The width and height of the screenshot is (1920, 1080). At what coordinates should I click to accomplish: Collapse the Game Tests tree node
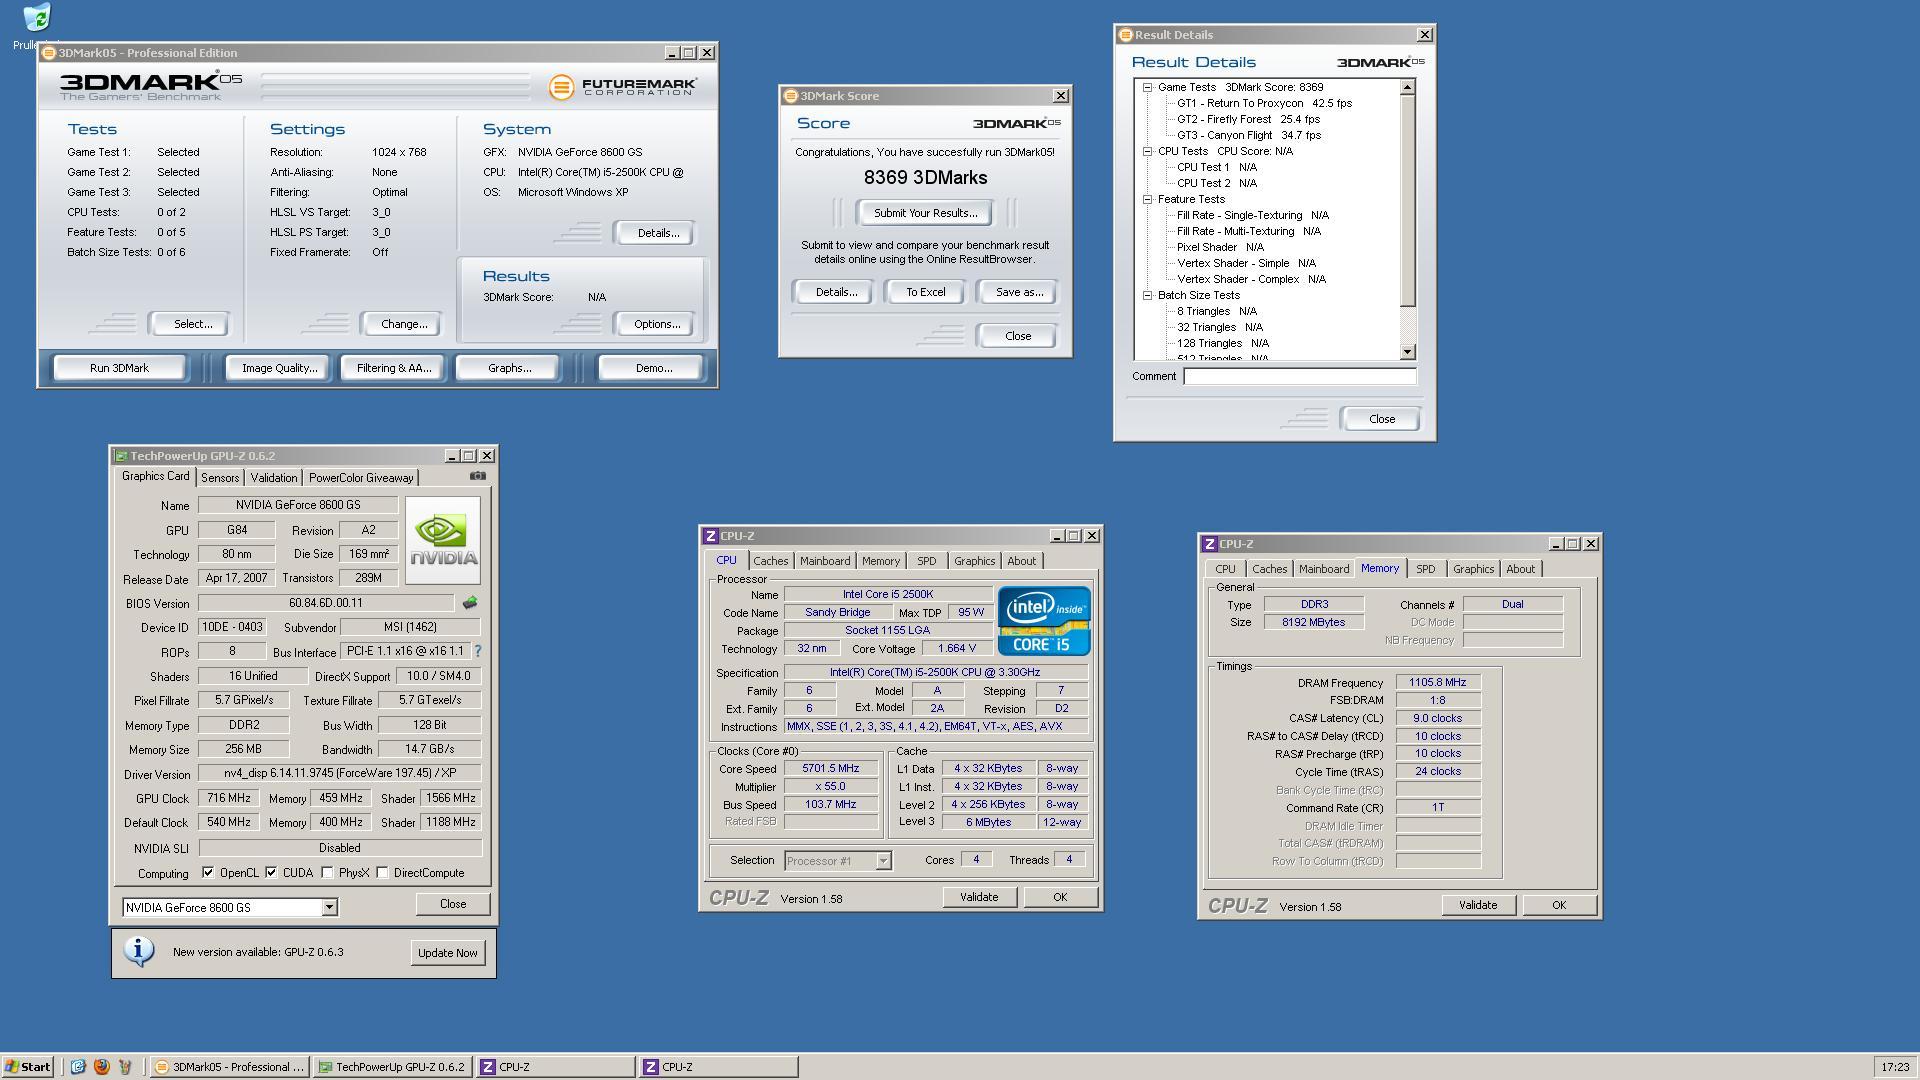click(1148, 87)
